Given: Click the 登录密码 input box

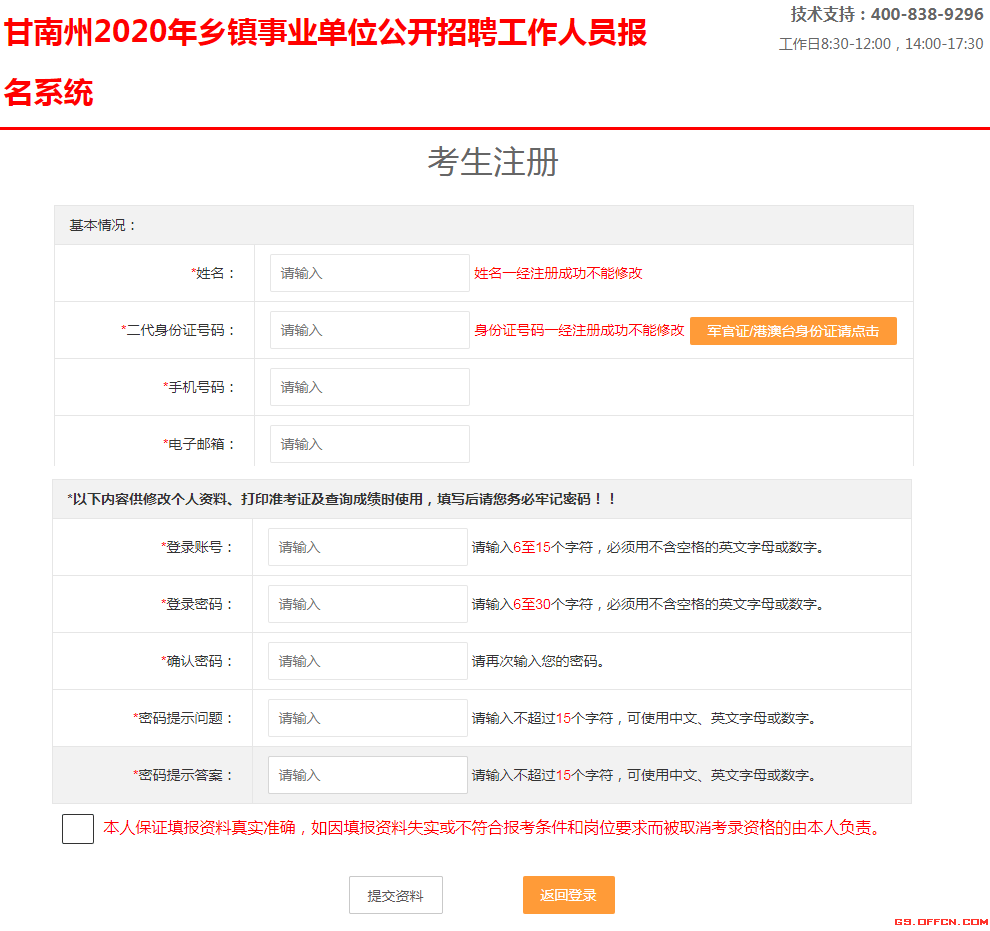Looking at the screenshot, I should tap(367, 604).
